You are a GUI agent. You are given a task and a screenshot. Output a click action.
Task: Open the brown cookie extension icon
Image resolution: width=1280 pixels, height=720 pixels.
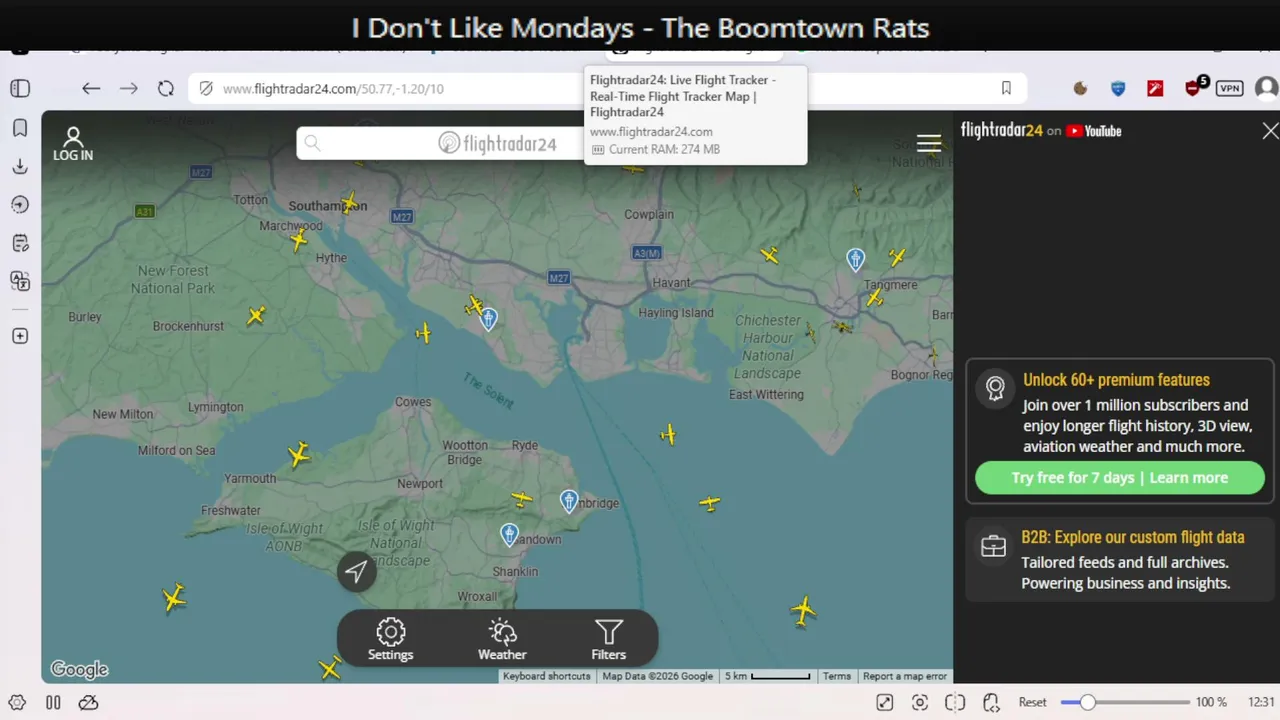point(1080,88)
